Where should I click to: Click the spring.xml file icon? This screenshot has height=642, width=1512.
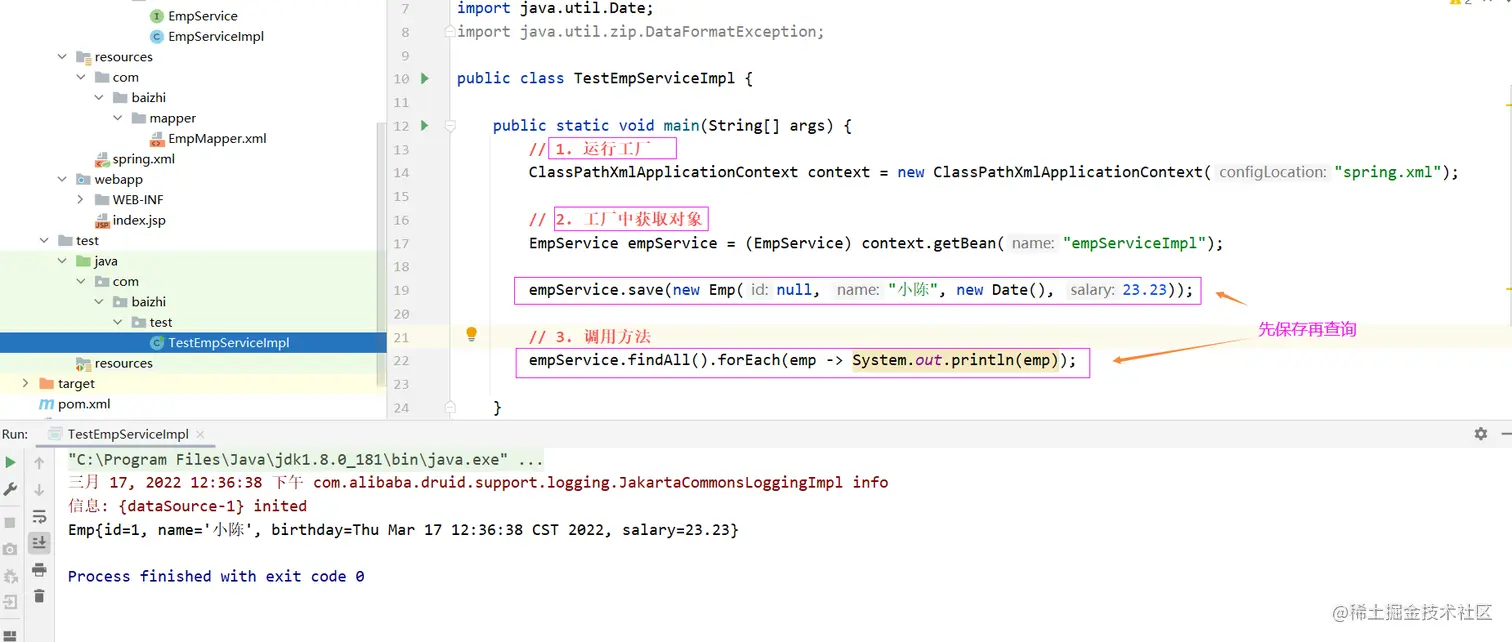coord(102,159)
